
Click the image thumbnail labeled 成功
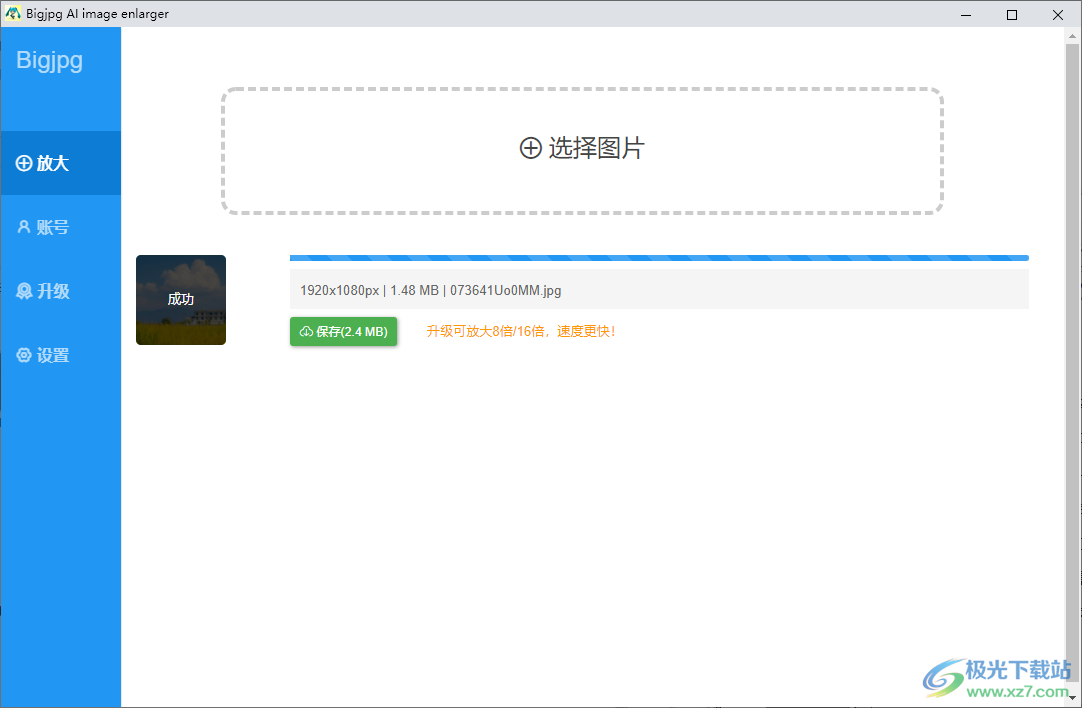(x=180, y=300)
